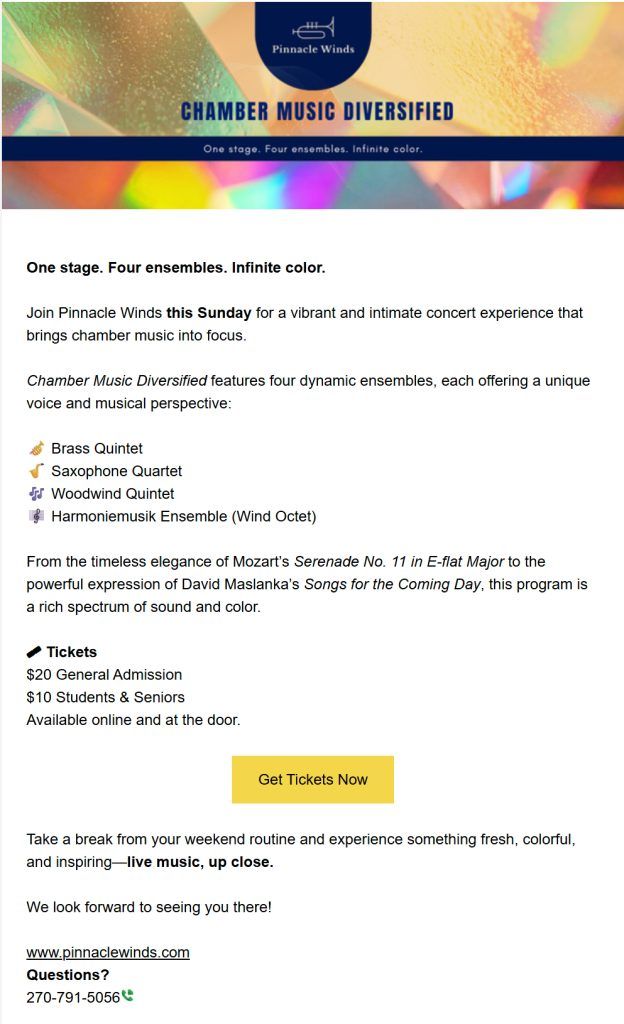Click the score emoji beside Harmoniemusik Ensemble
The width and height of the screenshot is (624, 1024).
click(37, 517)
